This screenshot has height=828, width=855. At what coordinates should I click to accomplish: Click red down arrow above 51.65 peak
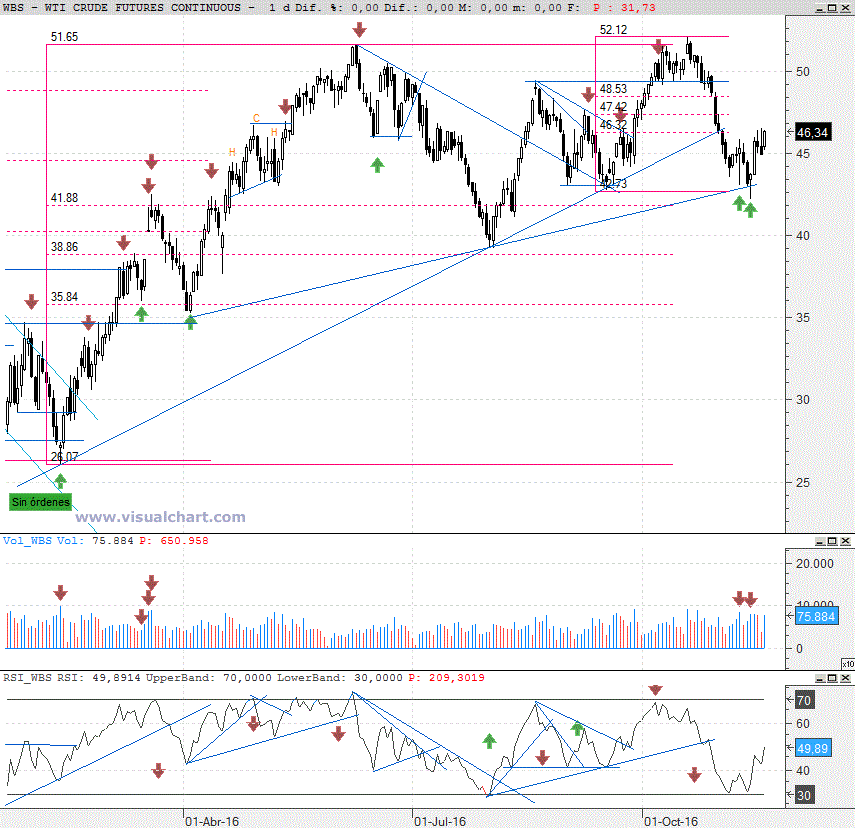[x=359, y=29]
